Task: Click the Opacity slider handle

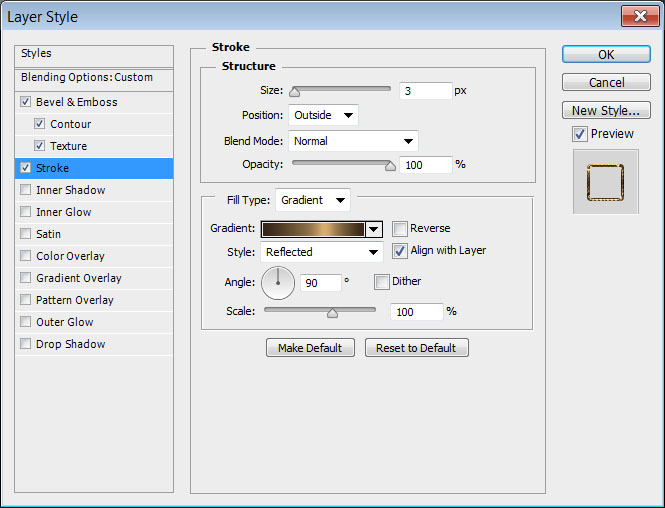Action: tap(390, 166)
